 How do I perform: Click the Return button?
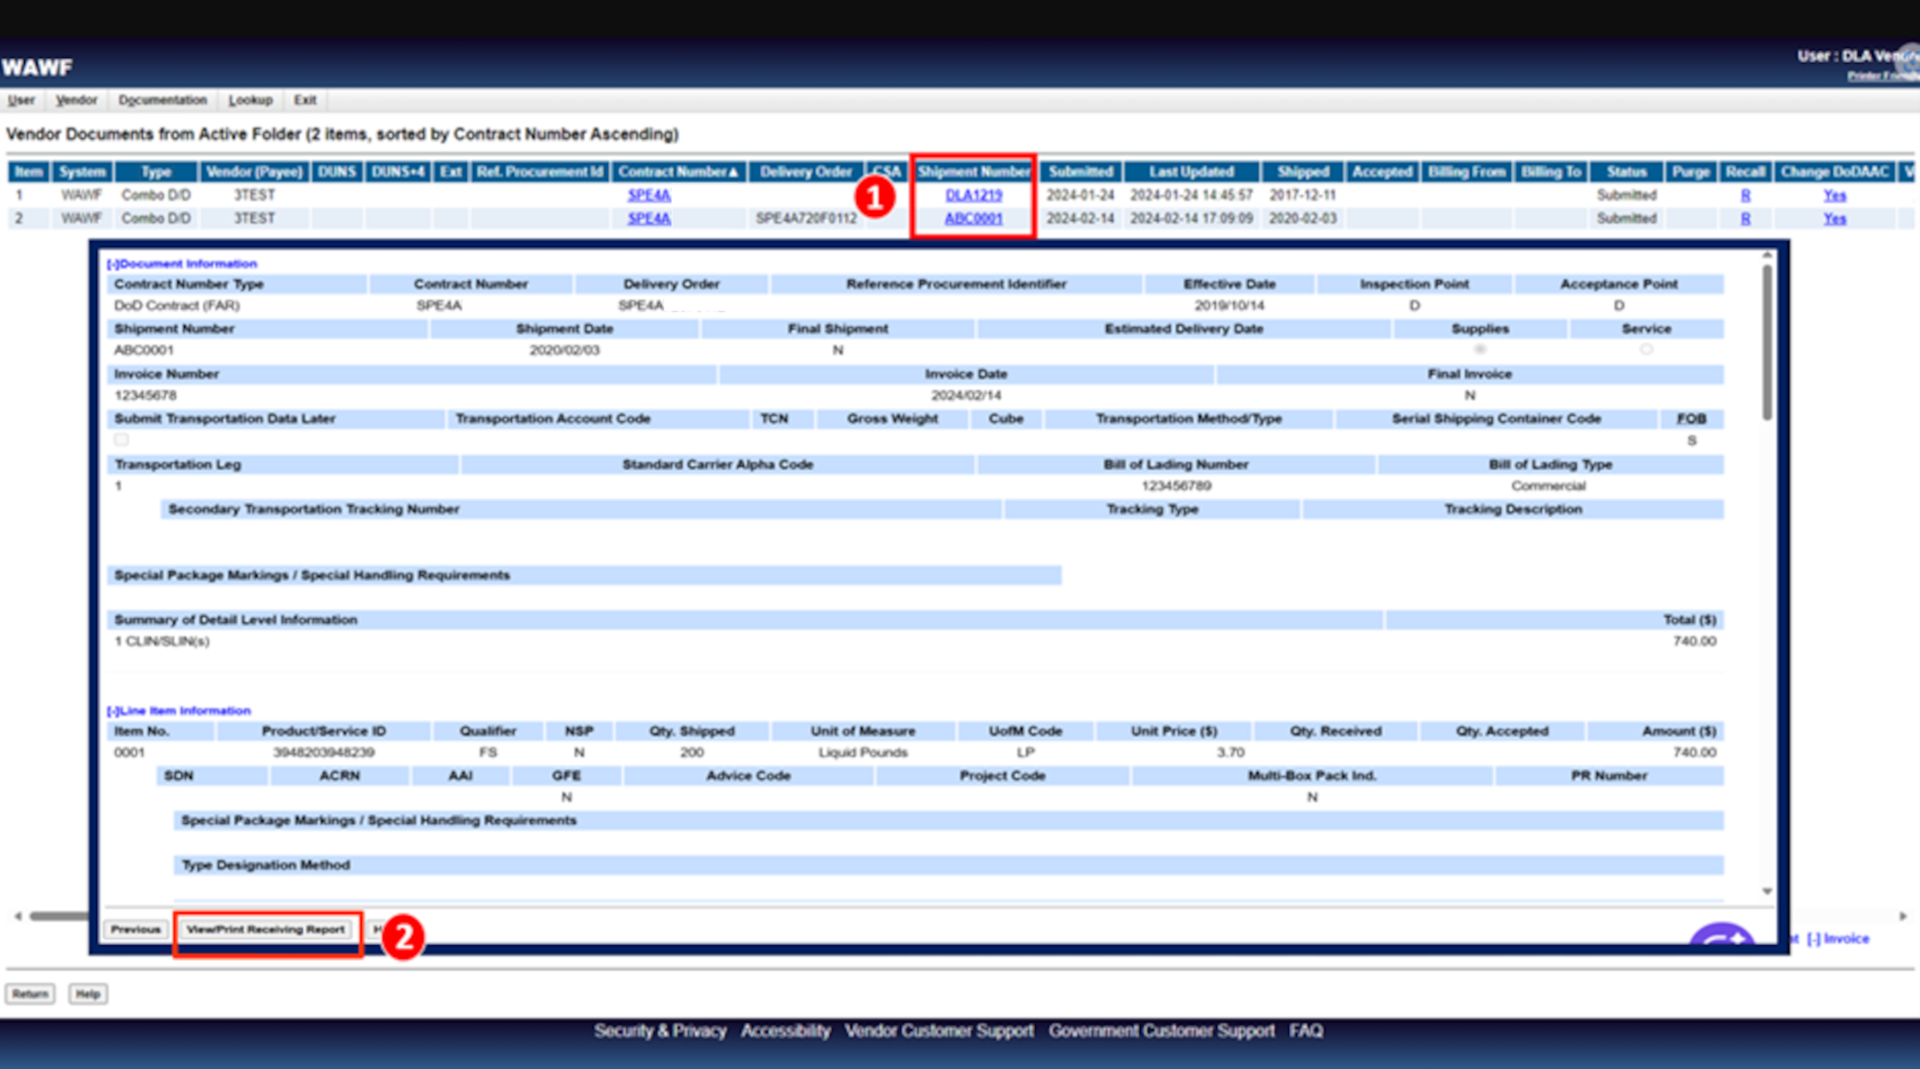tap(30, 993)
